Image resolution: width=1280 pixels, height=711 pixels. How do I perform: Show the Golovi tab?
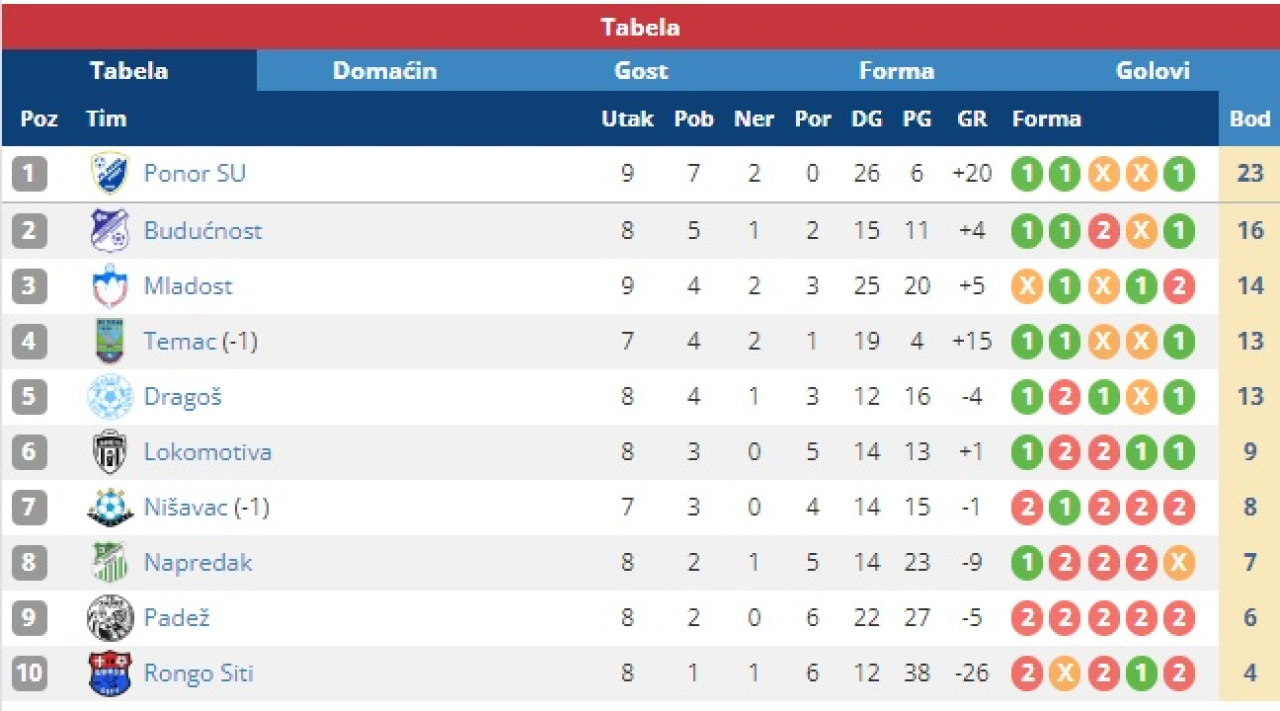1153,71
